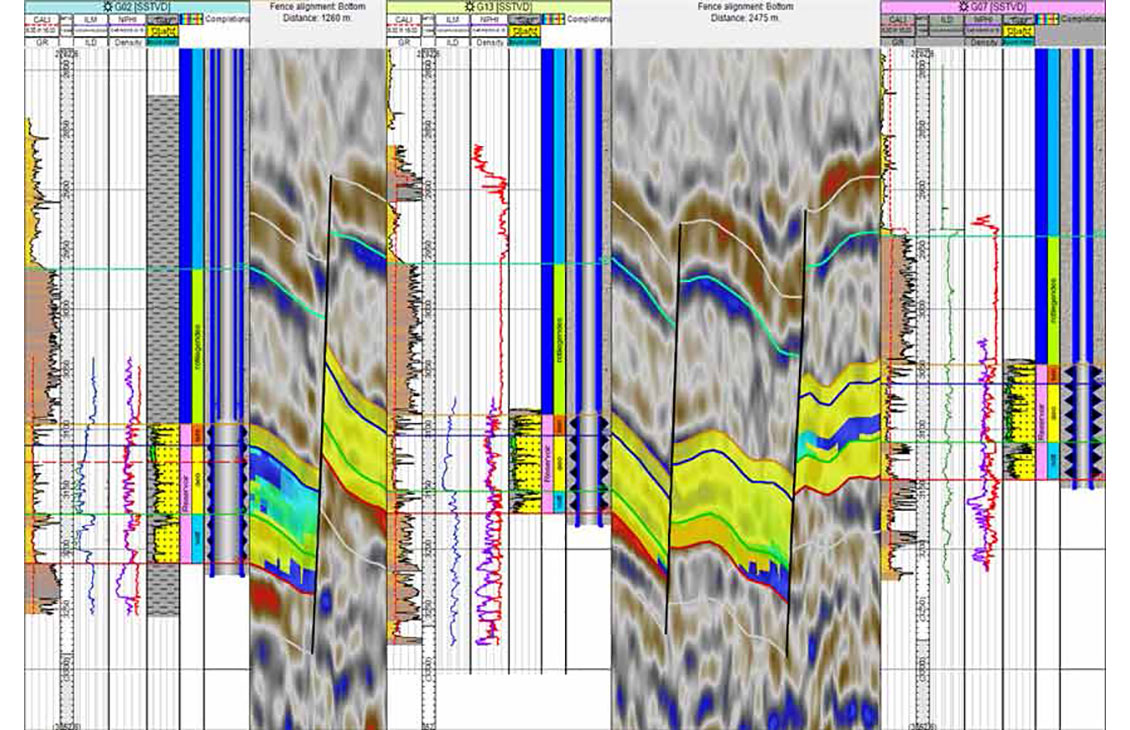
Task: Select the G07 [SSTVD] well header tab
Action: (1000, 7)
